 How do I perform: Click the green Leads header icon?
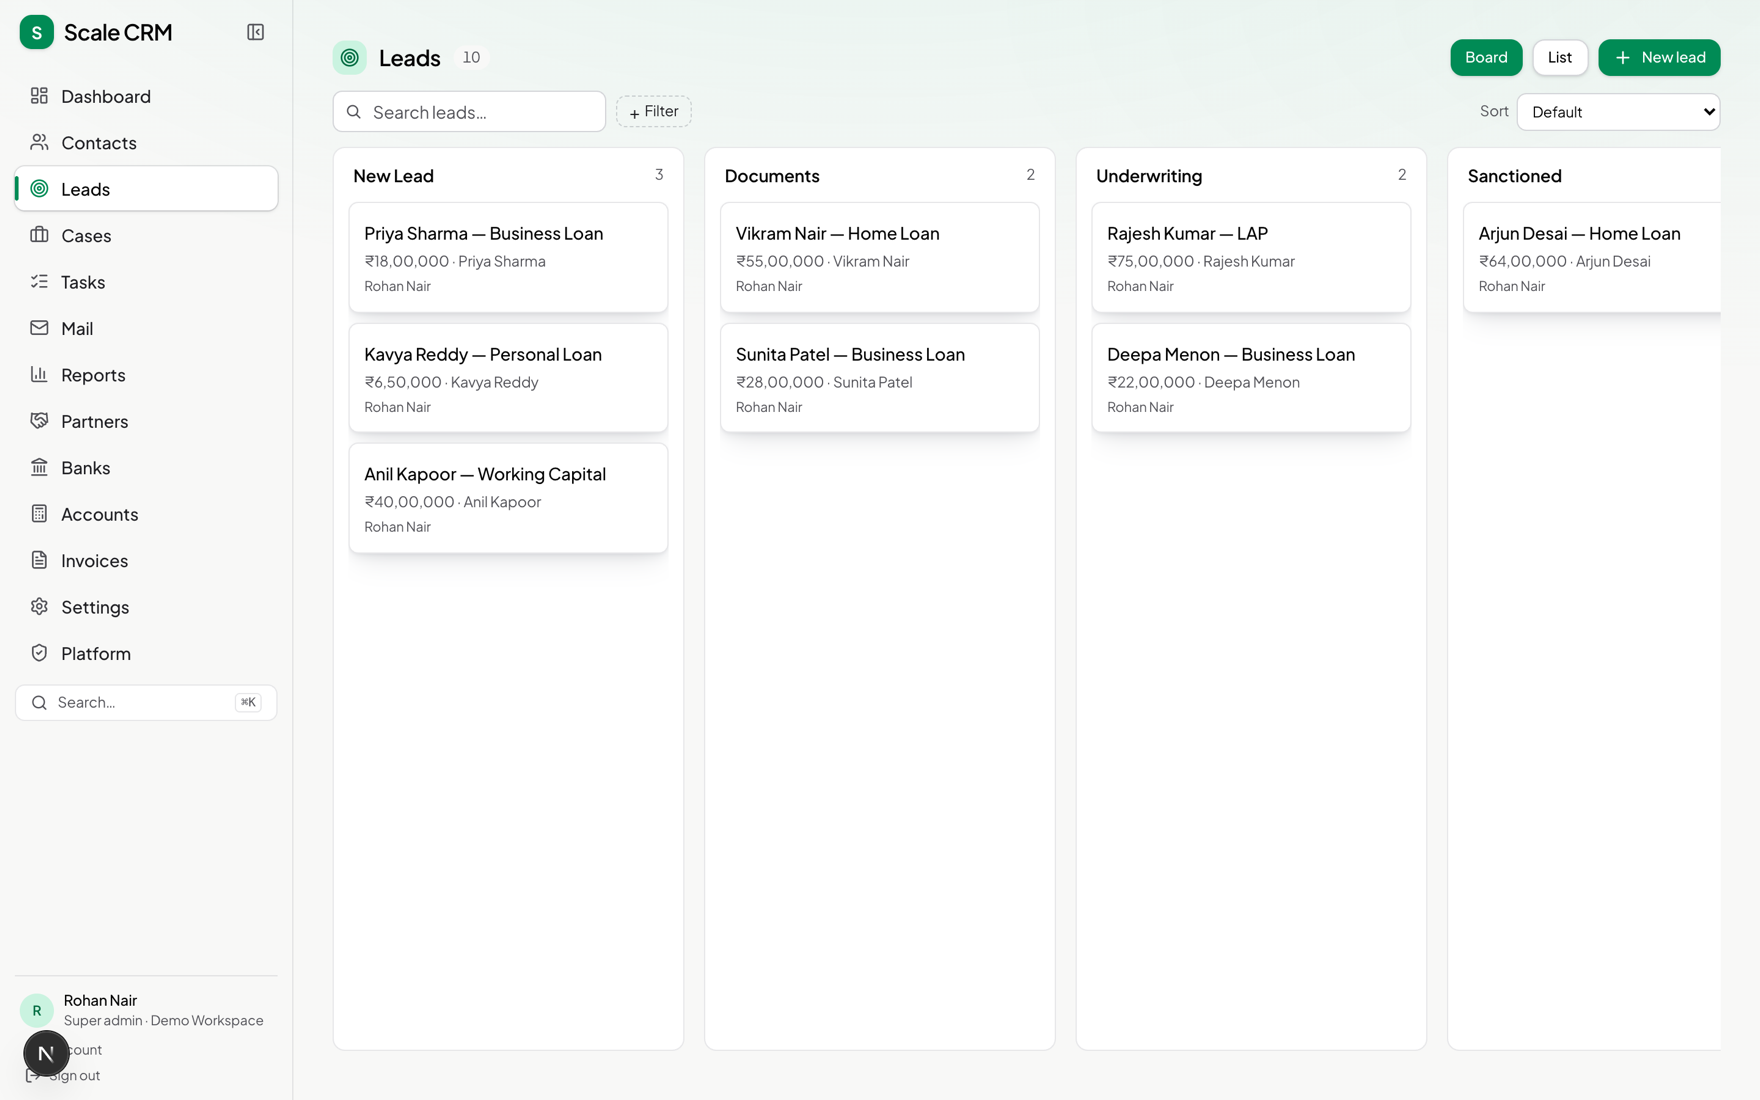click(350, 58)
